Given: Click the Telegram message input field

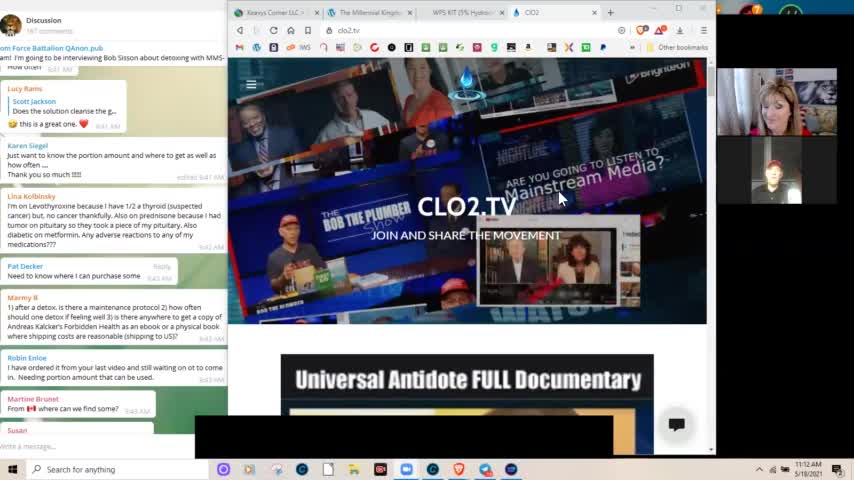Looking at the screenshot, I should tap(97, 446).
